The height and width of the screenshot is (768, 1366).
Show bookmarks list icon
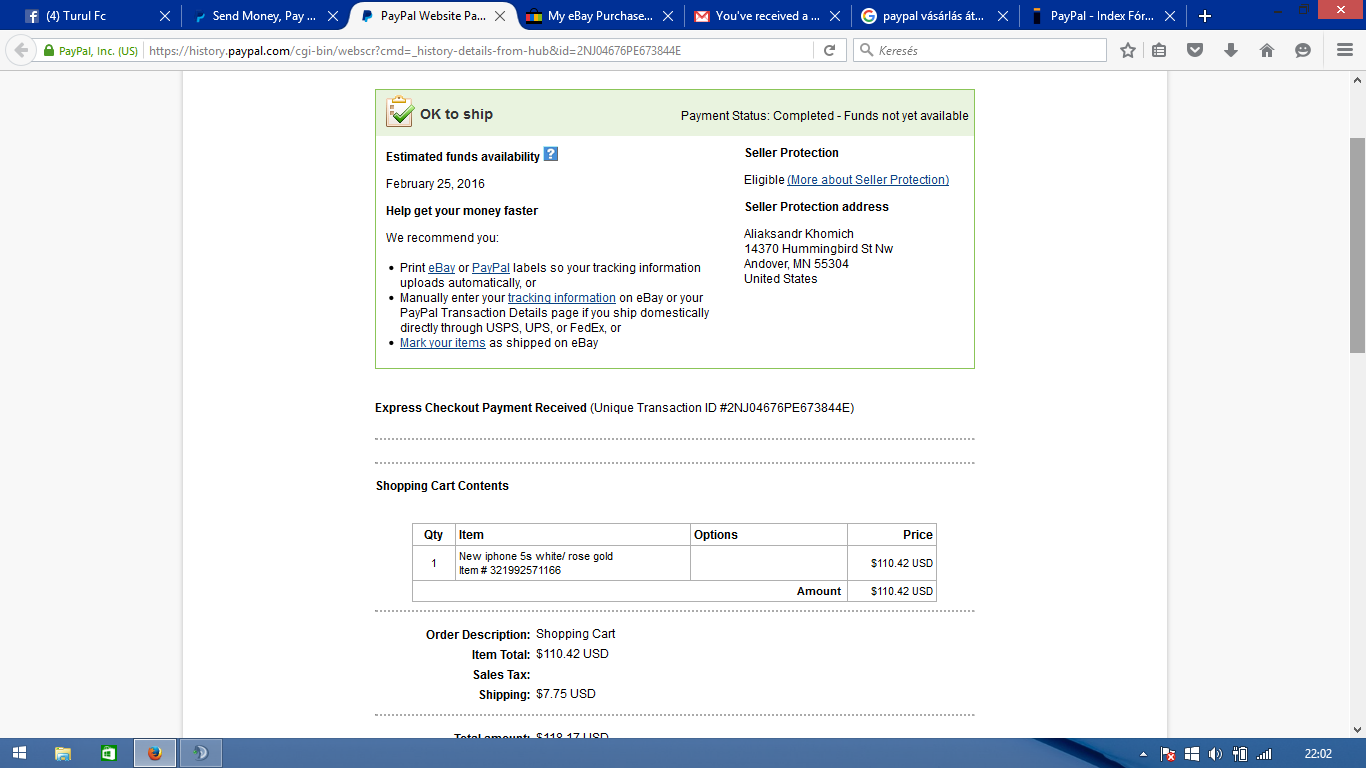[x=1159, y=50]
